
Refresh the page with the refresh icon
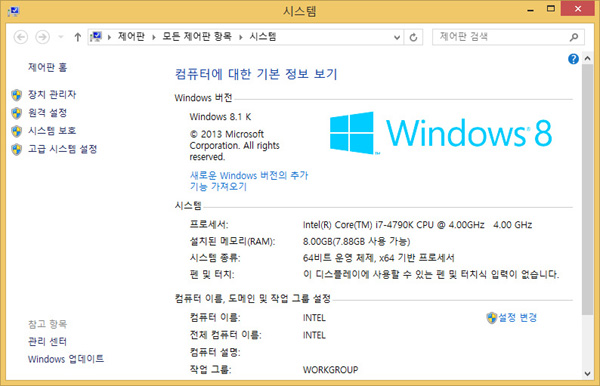413,37
